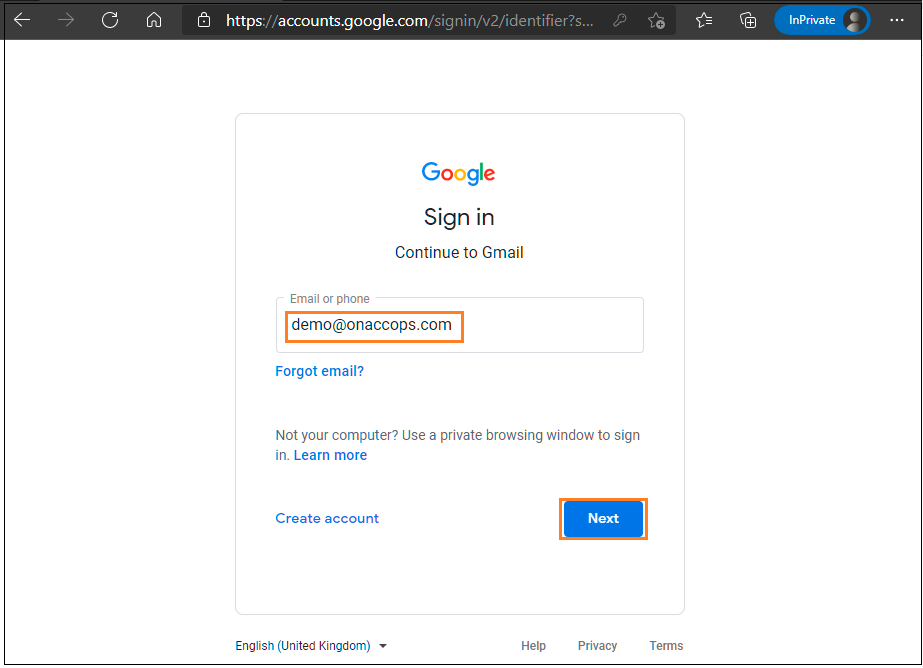Open saved passwords key icon

(x=619, y=20)
